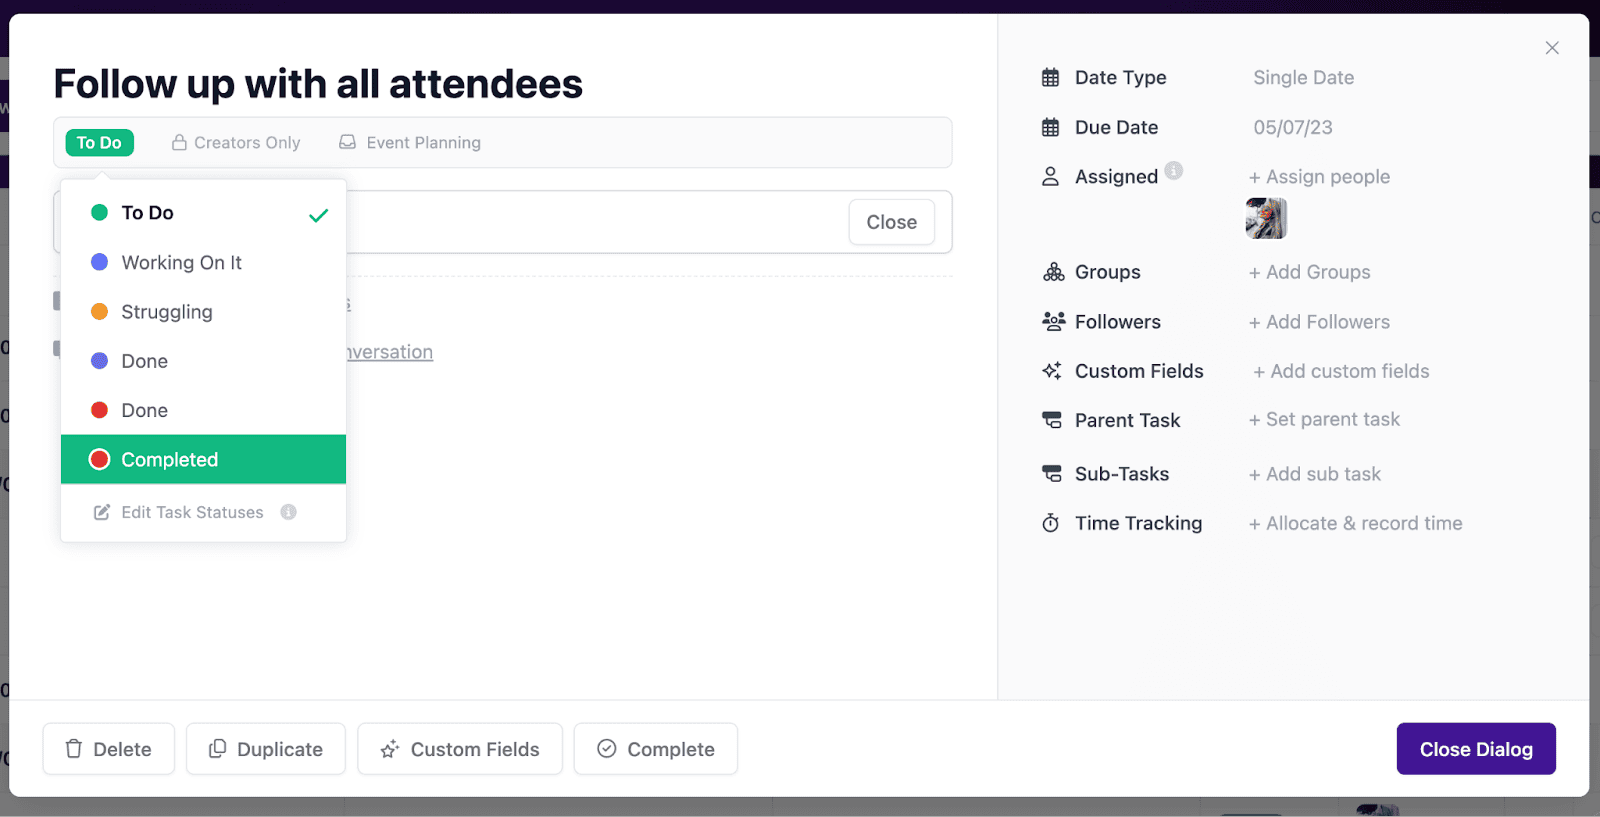Click the calendar icon beside Due Date
Viewport: 1600px width, 817px height.
[x=1050, y=127]
